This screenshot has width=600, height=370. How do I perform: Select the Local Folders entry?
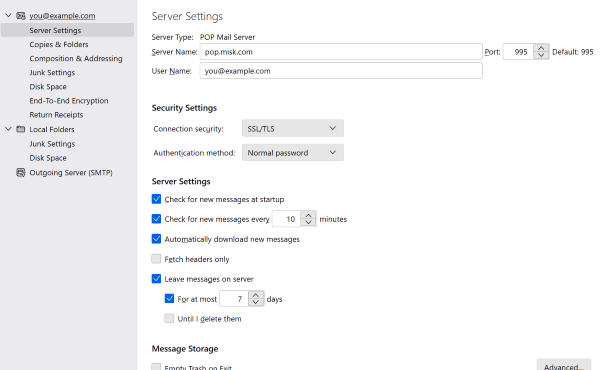[x=52, y=129]
